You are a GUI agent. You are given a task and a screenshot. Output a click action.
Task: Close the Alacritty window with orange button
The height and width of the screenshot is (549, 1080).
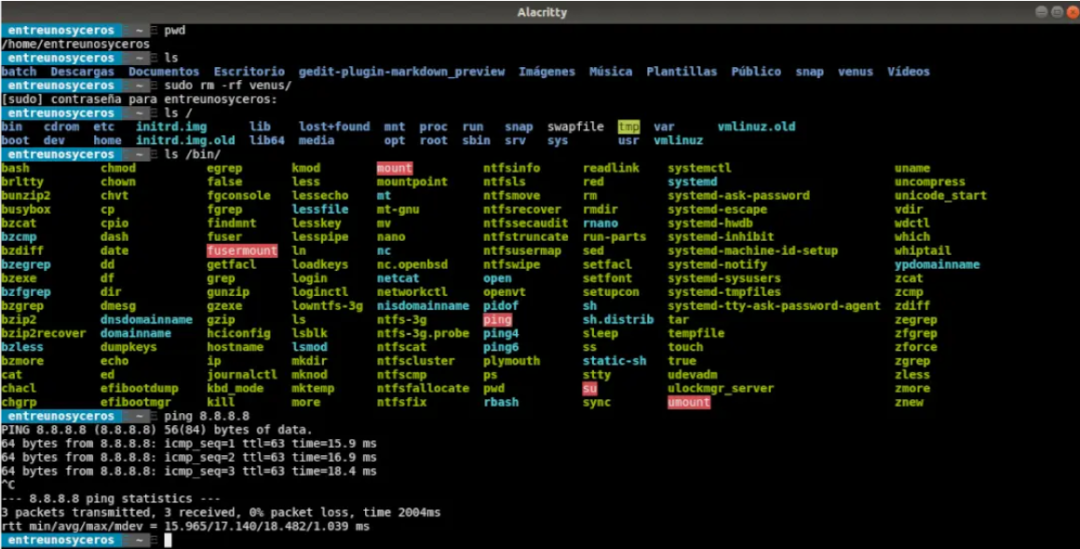click(x=1070, y=12)
